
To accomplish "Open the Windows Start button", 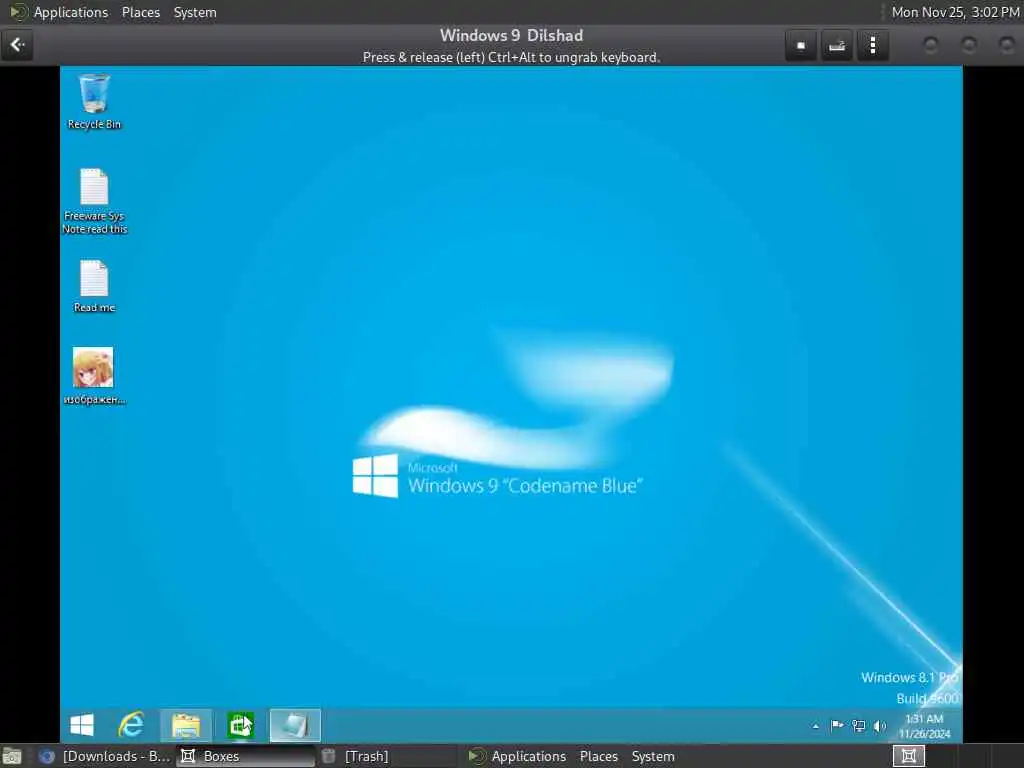I will 82,725.
